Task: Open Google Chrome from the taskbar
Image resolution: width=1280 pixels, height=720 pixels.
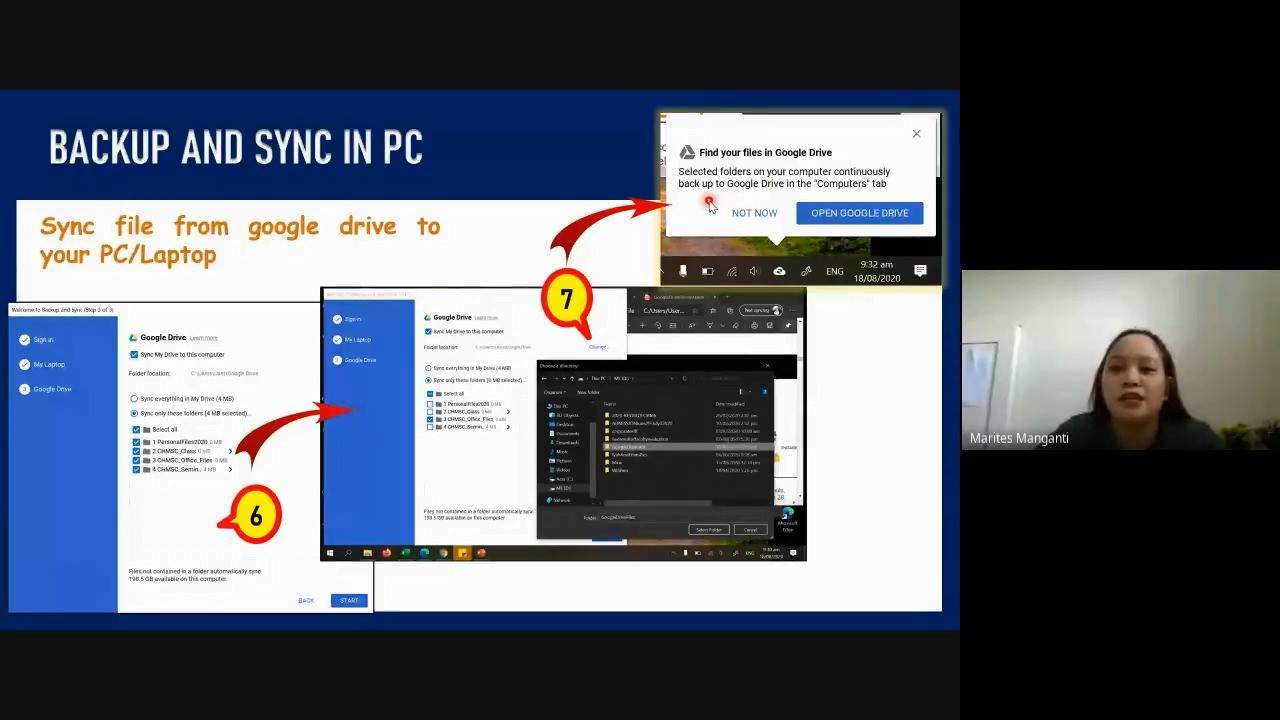Action: coord(443,553)
